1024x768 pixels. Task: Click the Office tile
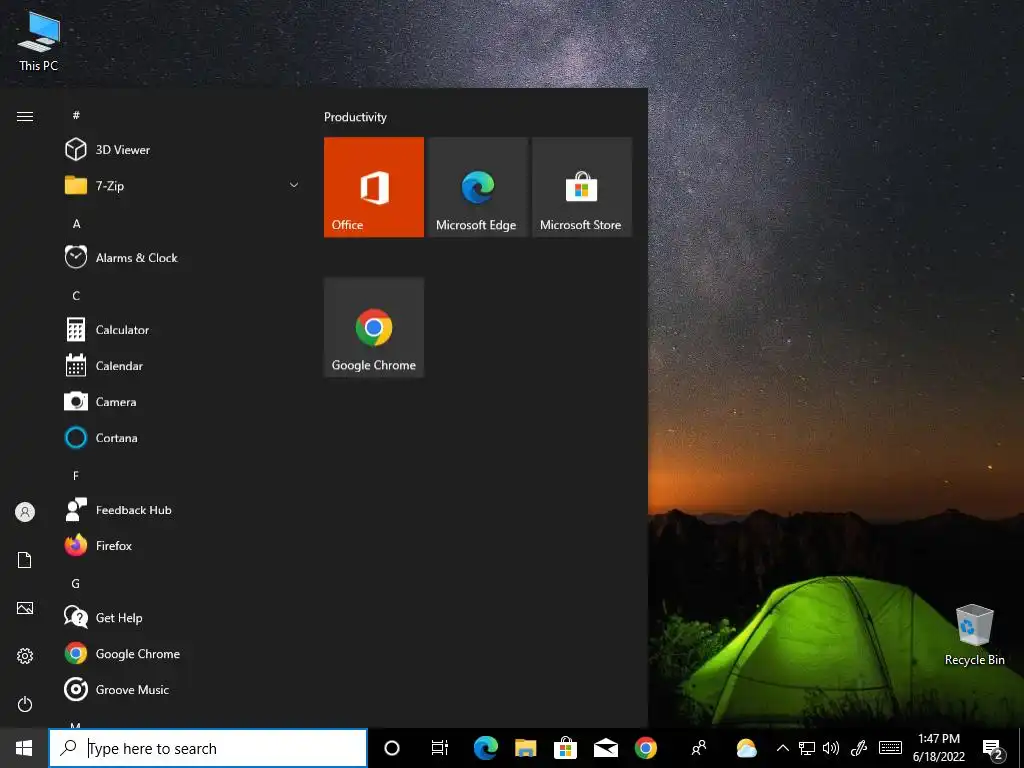pos(374,187)
